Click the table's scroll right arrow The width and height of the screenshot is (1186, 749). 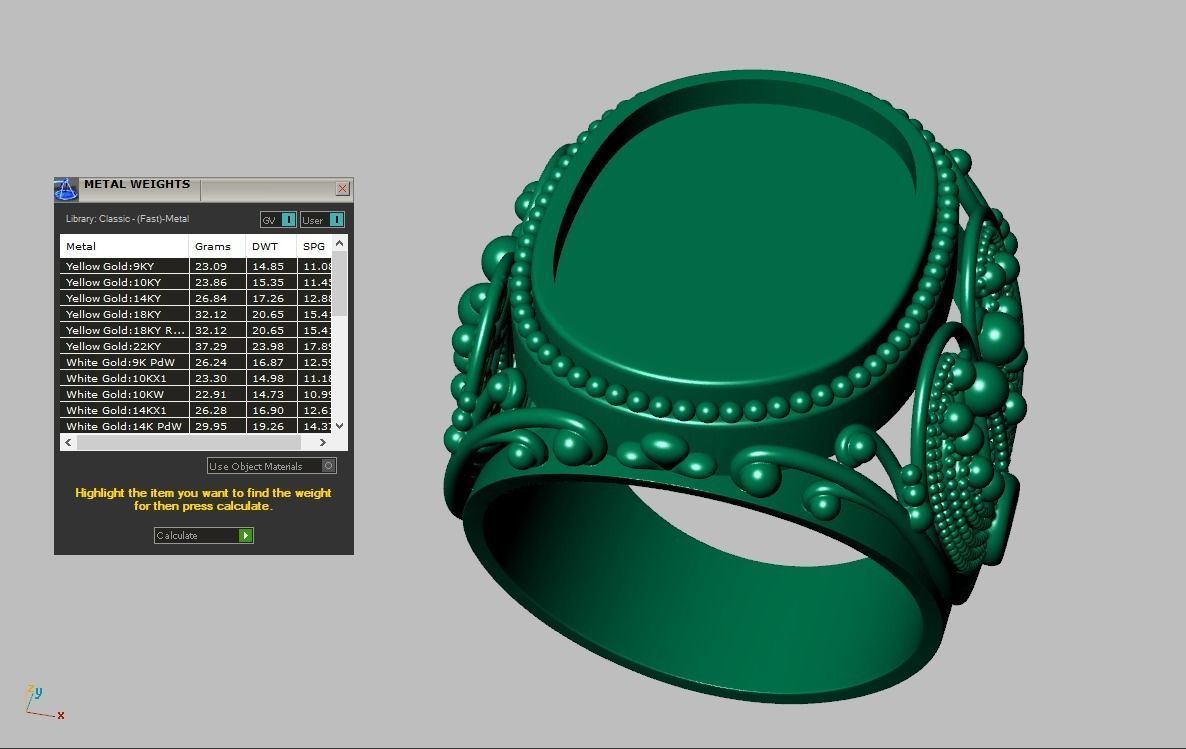pos(323,442)
